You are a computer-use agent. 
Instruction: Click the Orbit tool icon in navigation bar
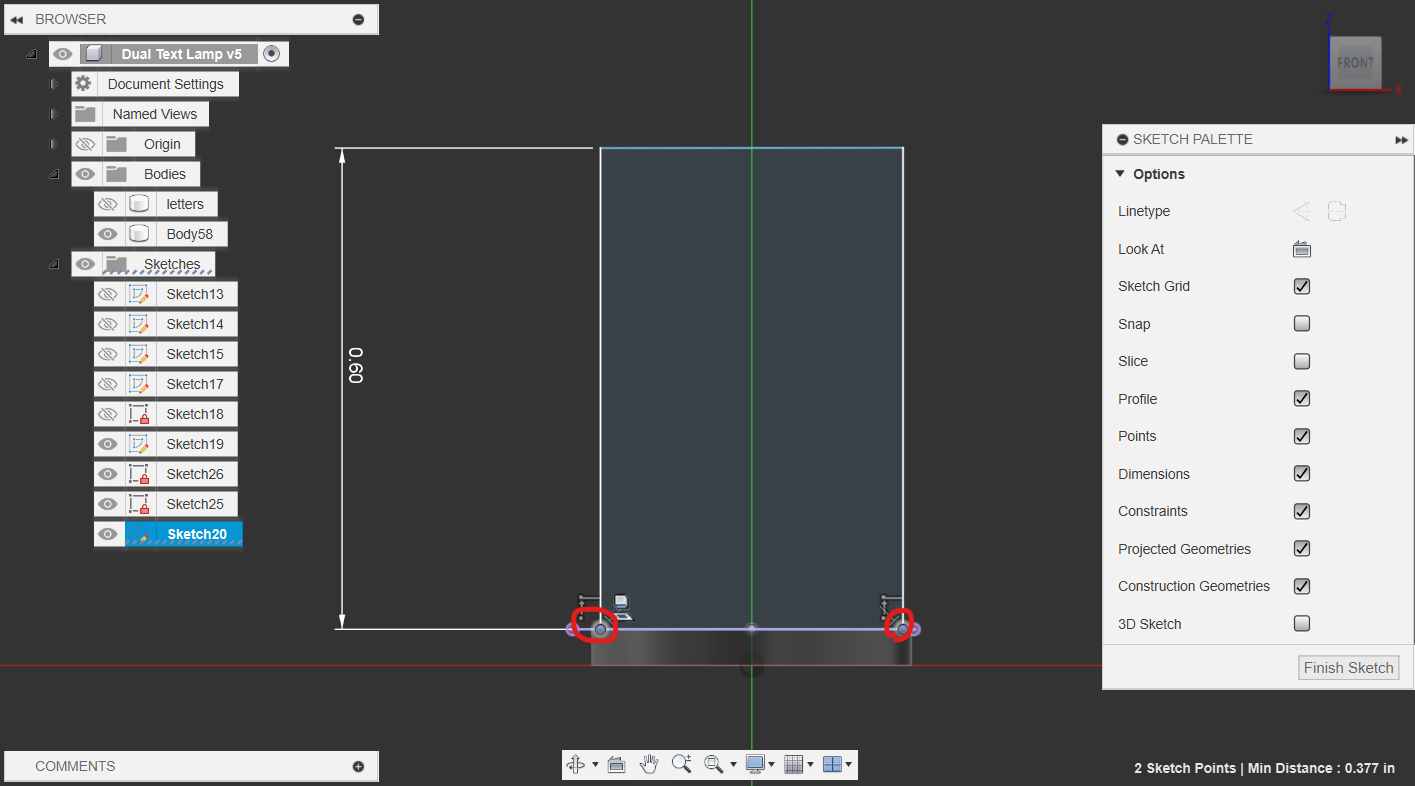point(576,764)
